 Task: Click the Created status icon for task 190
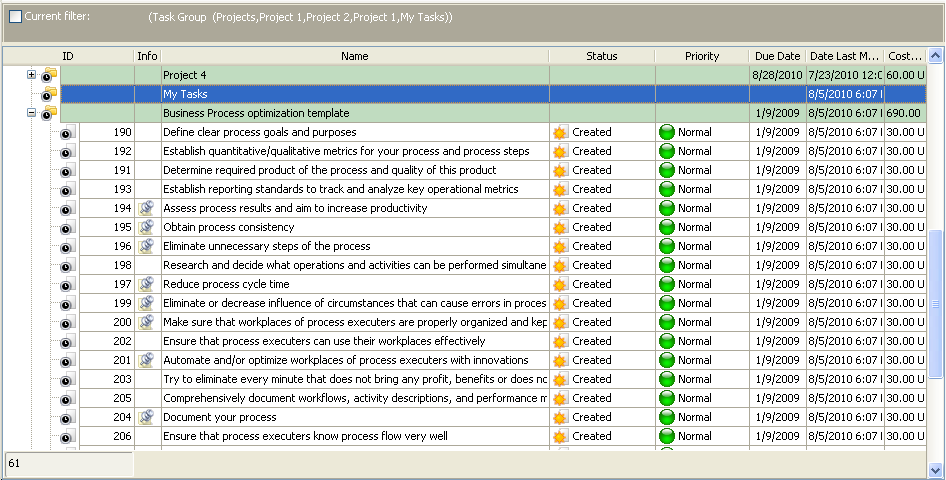[560, 132]
